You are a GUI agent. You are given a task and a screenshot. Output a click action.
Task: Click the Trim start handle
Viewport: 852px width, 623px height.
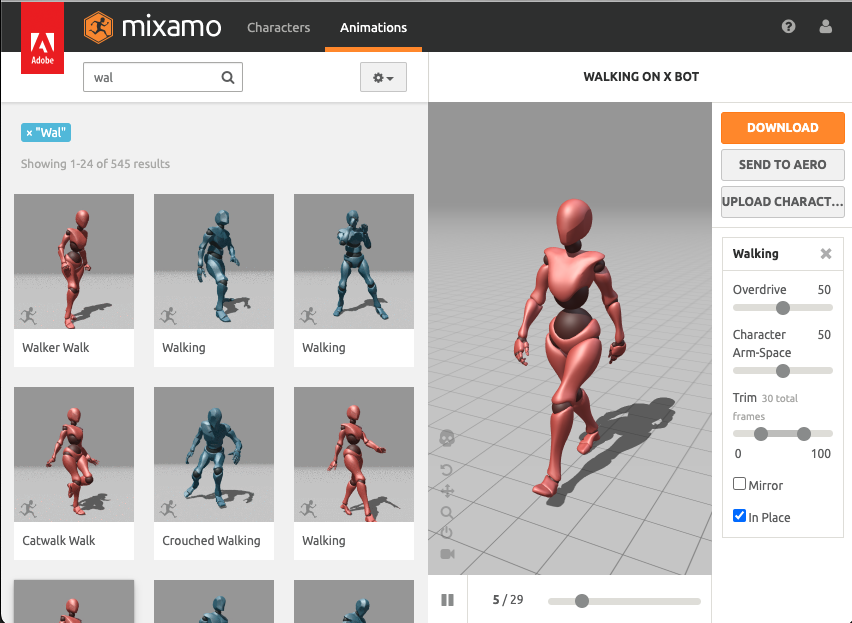coord(761,433)
